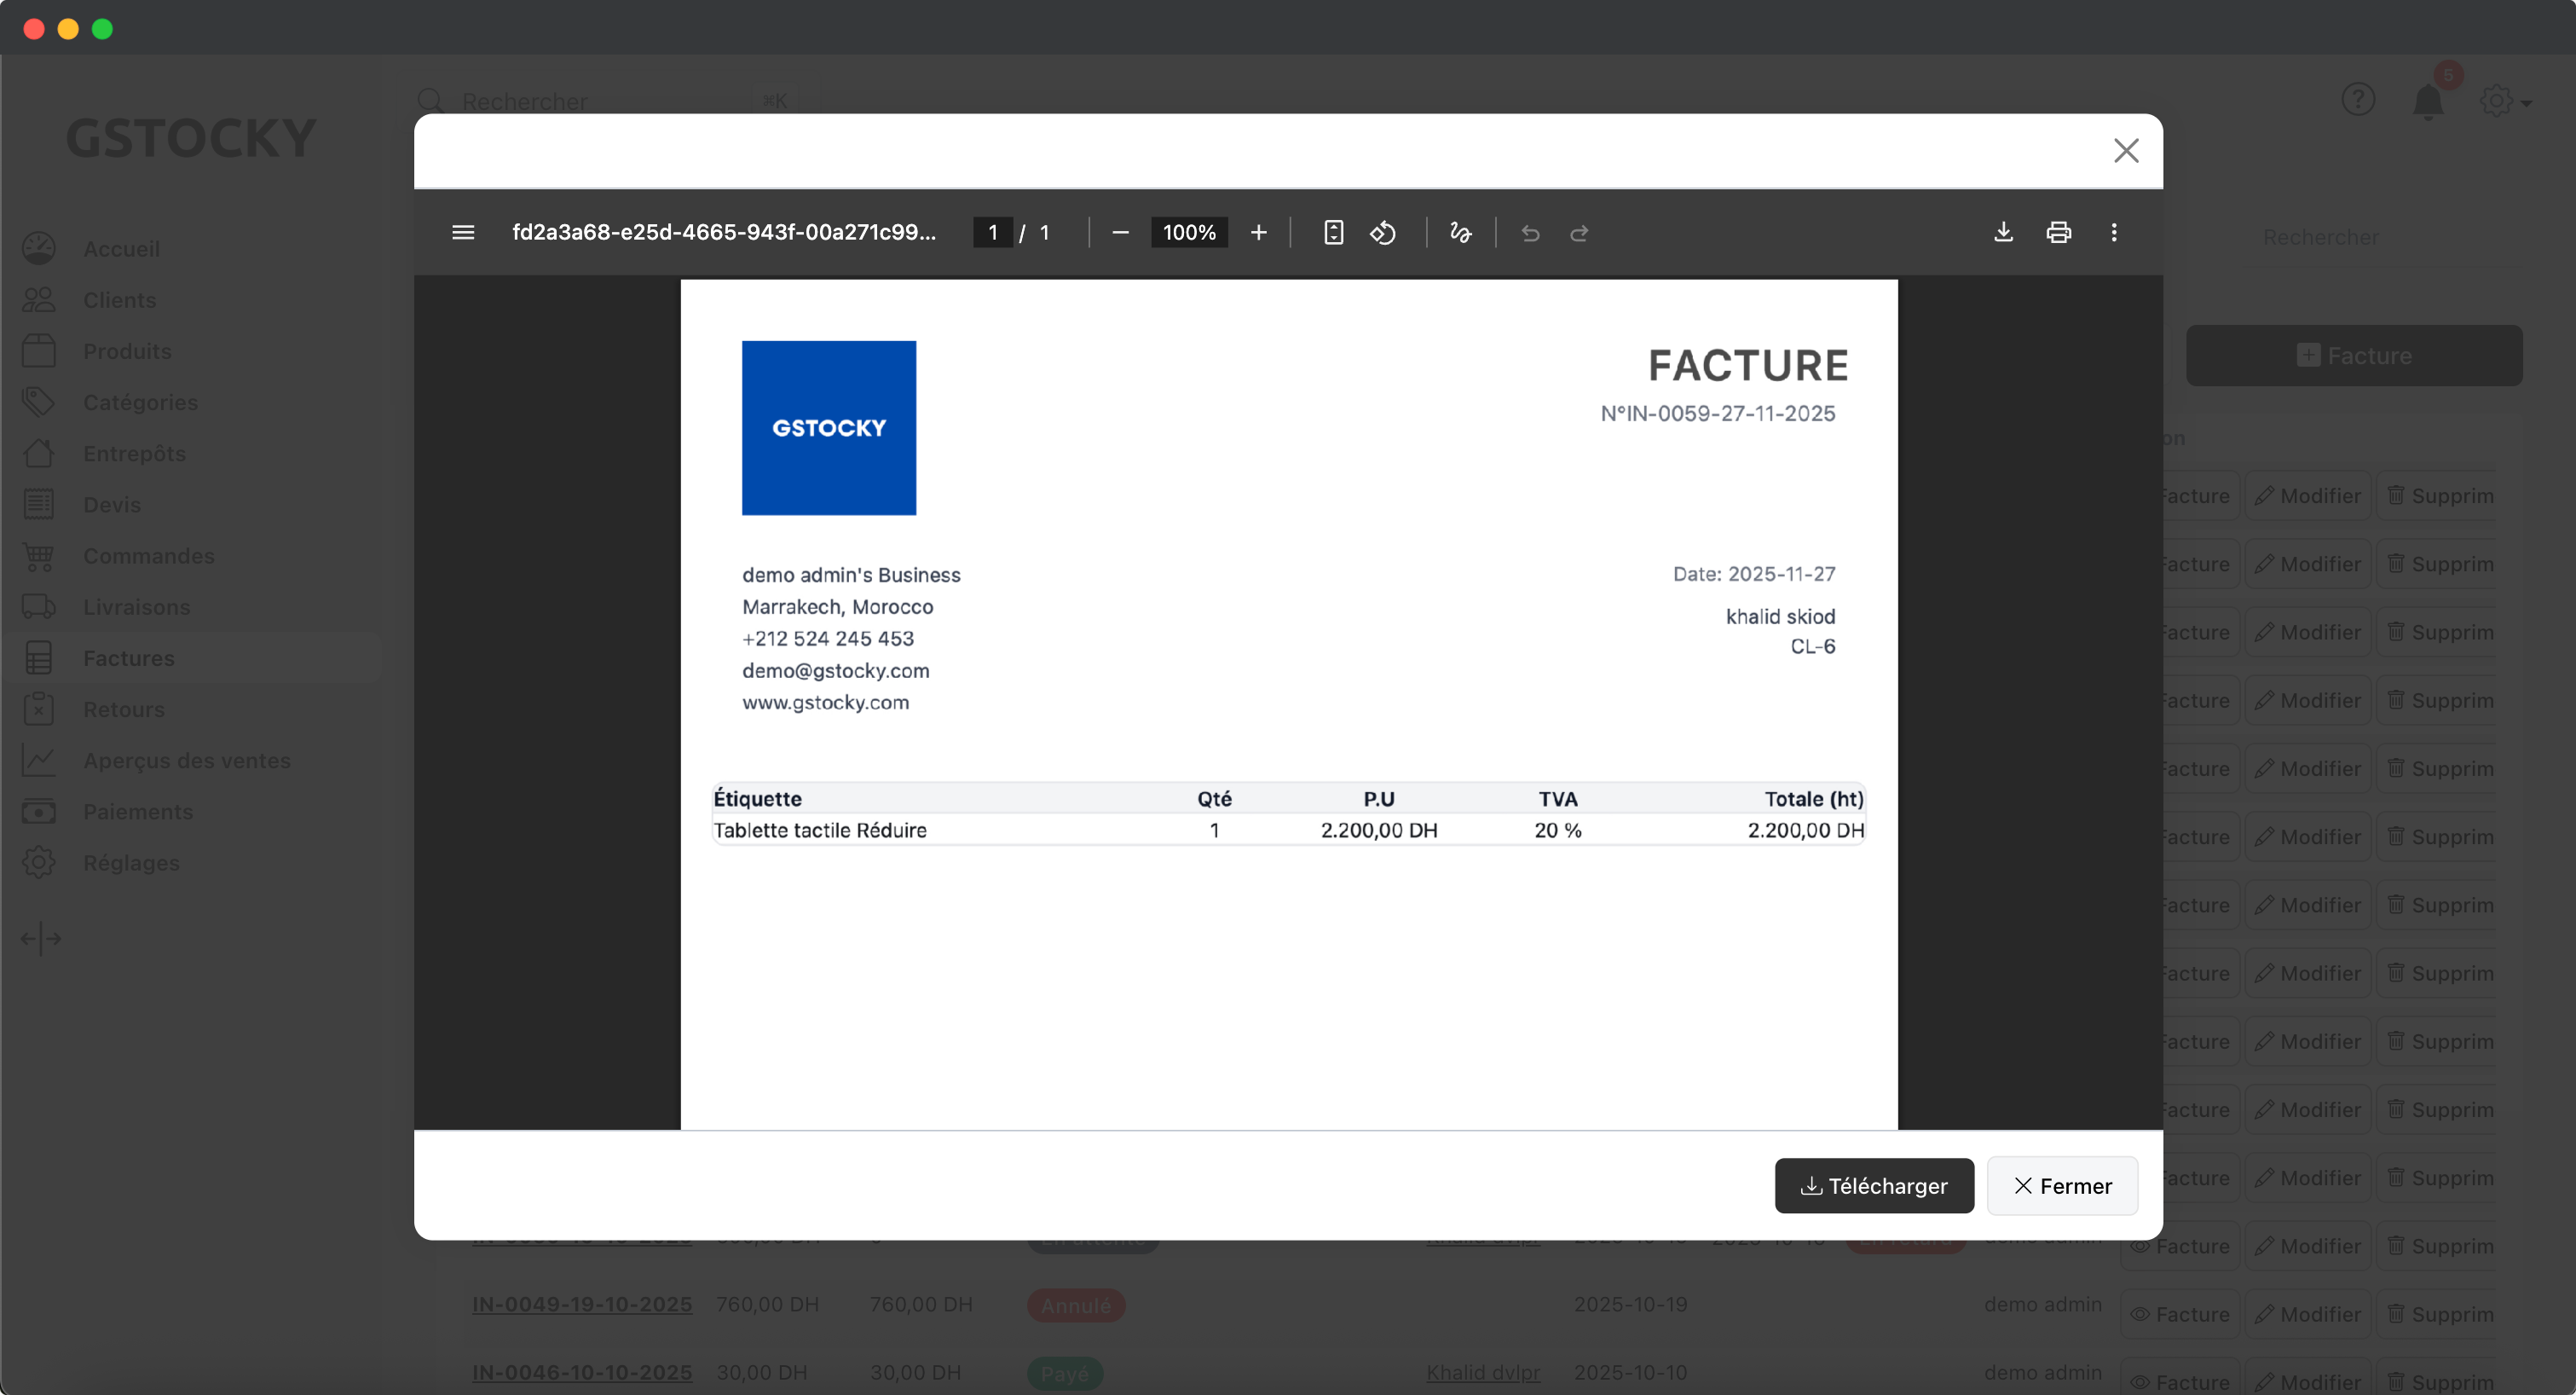
Task: Click the page number input field
Action: point(992,232)
